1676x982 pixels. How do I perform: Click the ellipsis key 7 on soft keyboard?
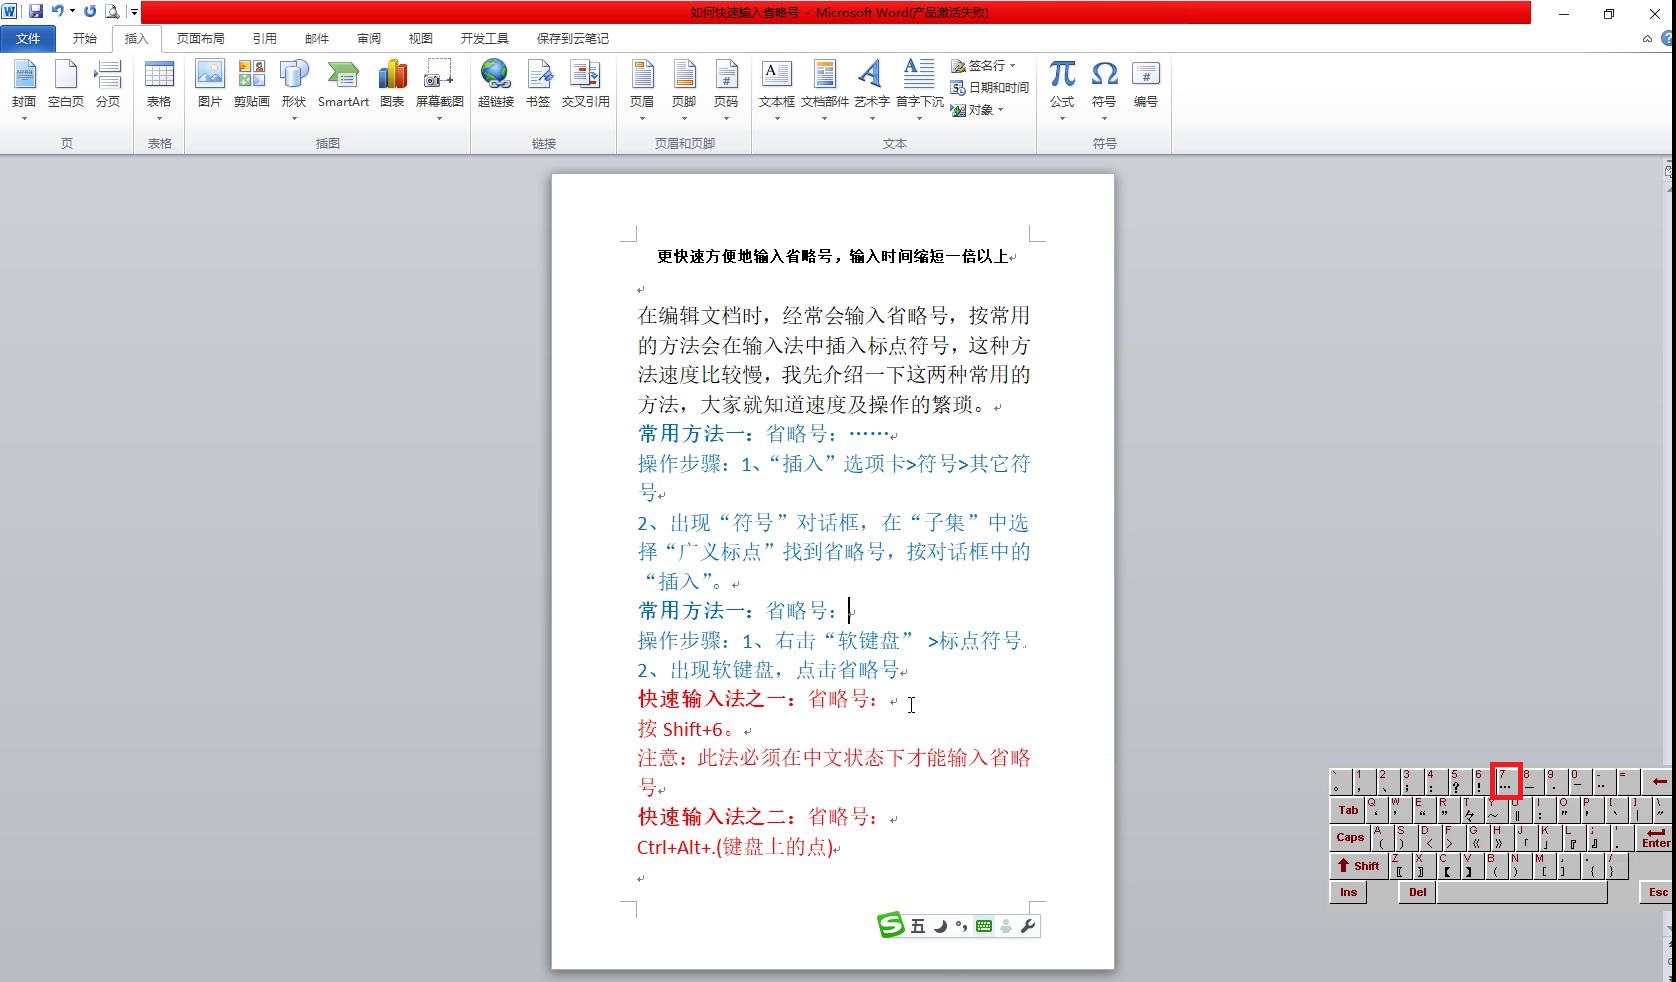pyautogui.click(x=1506, y=781)
